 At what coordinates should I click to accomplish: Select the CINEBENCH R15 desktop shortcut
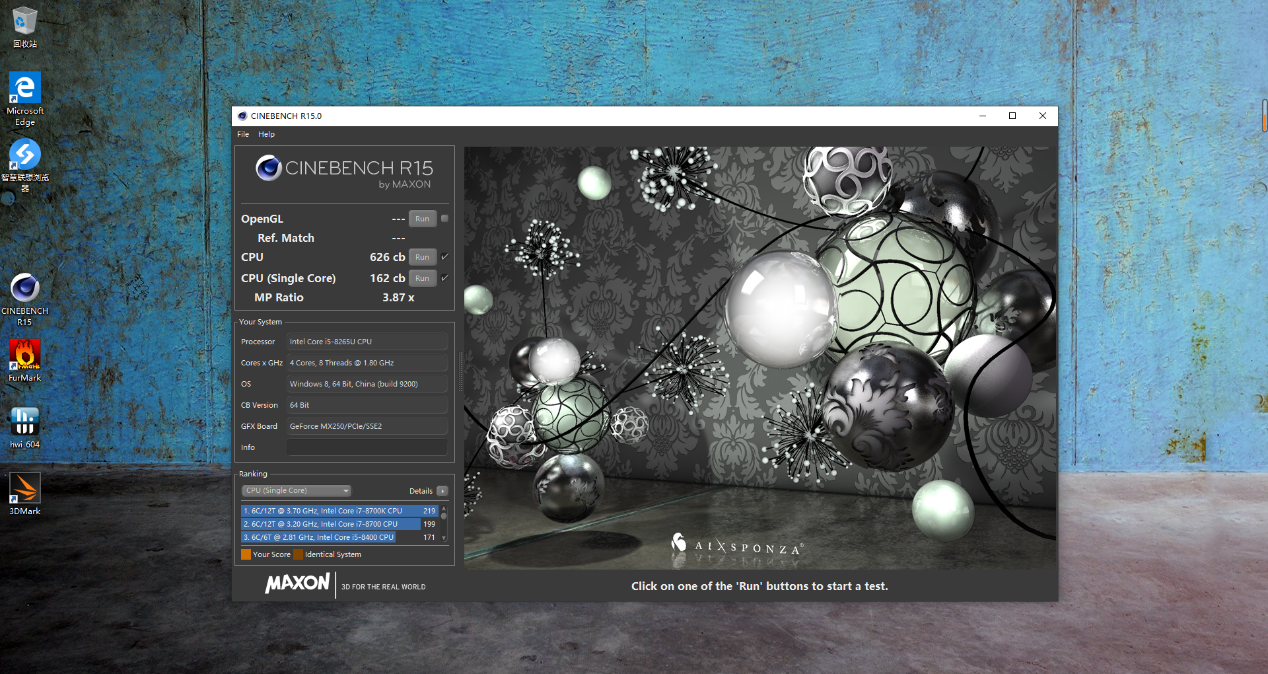click(x=25, y=290)
